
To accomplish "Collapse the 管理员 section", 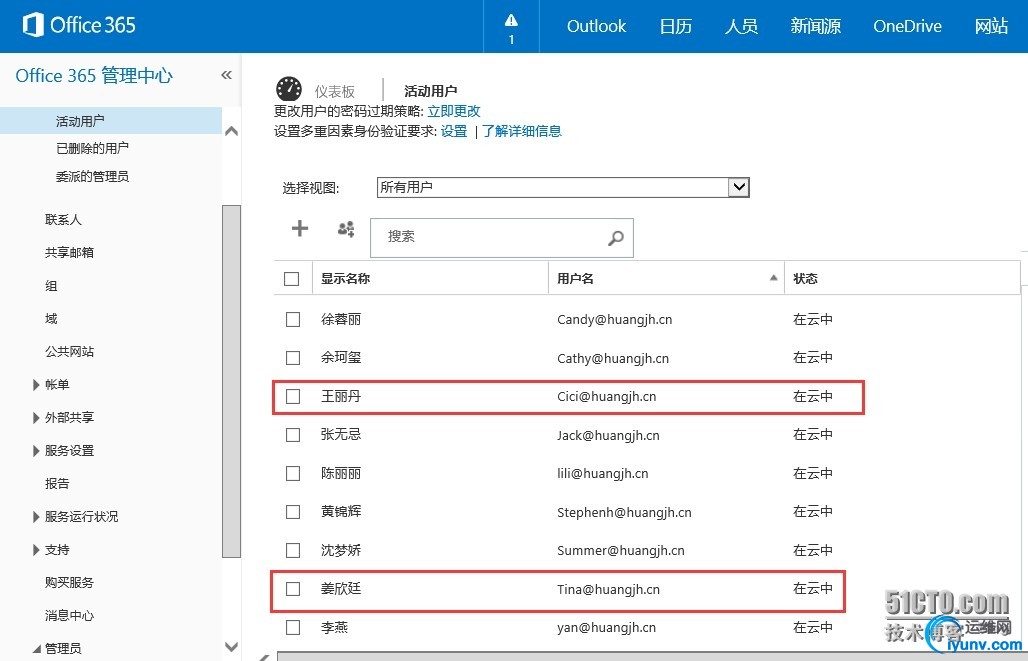I will (36, 649).
